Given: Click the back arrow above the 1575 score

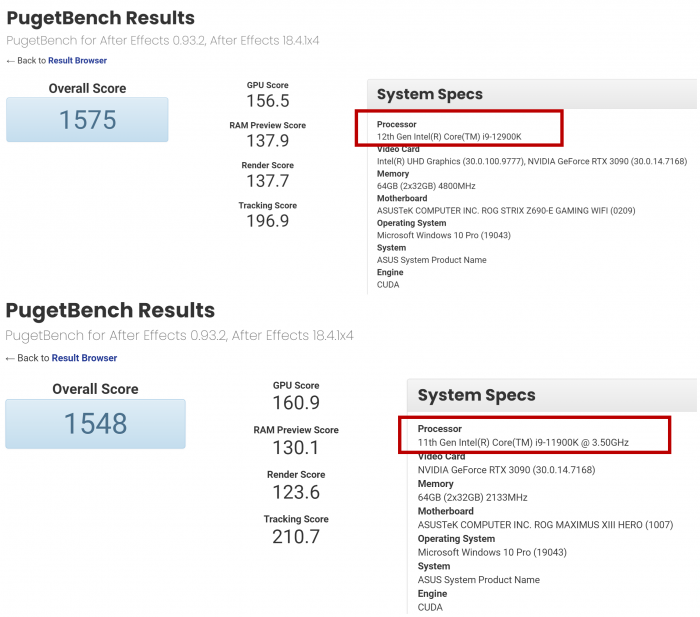Looking at the screenshot, I should pyautogui.click(x=10, y=61).
